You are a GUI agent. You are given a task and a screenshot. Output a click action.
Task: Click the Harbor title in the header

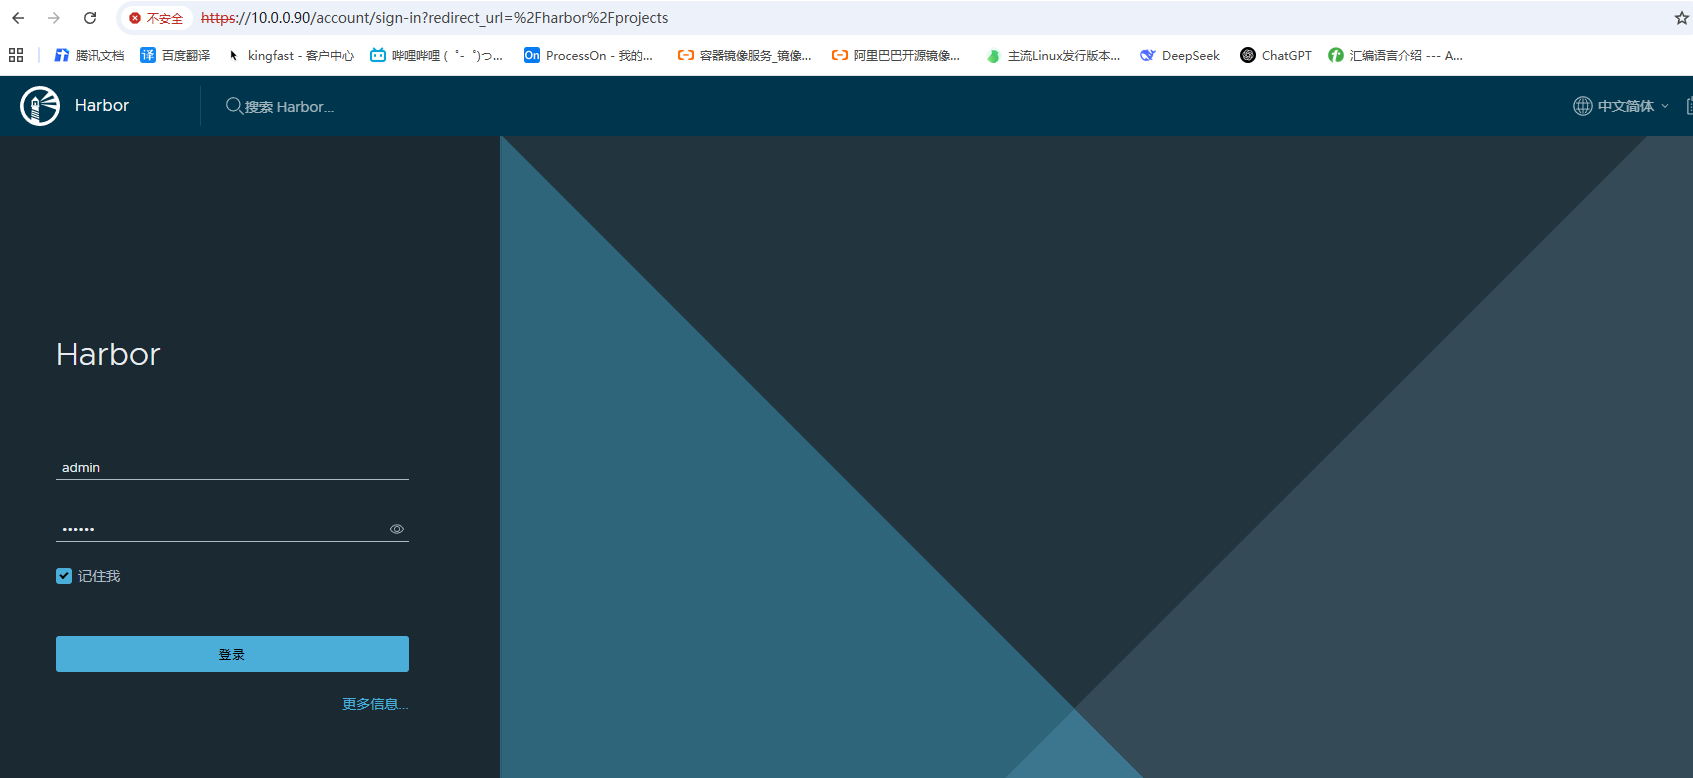(x=102, y=106)
